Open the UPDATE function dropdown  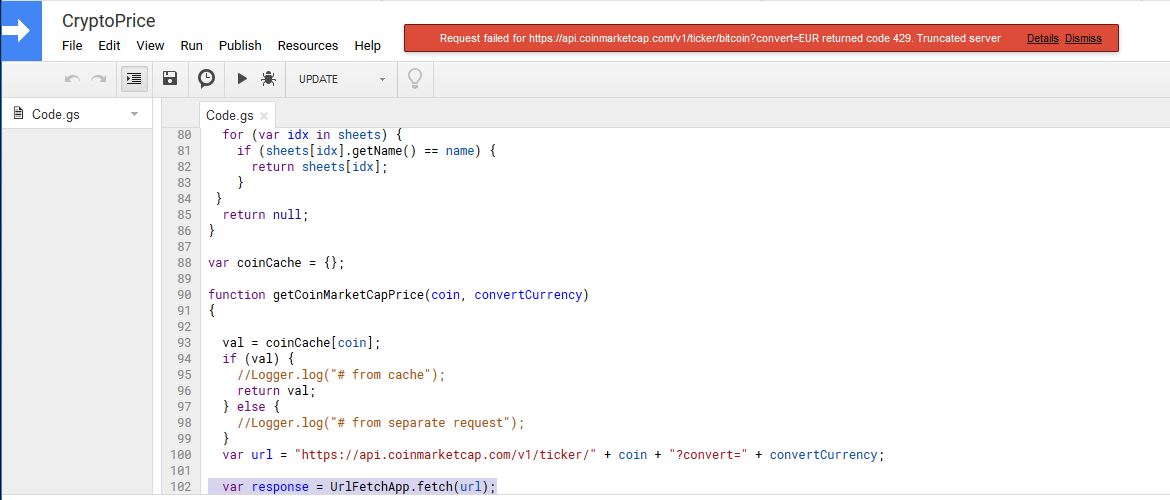coord(342,79)
